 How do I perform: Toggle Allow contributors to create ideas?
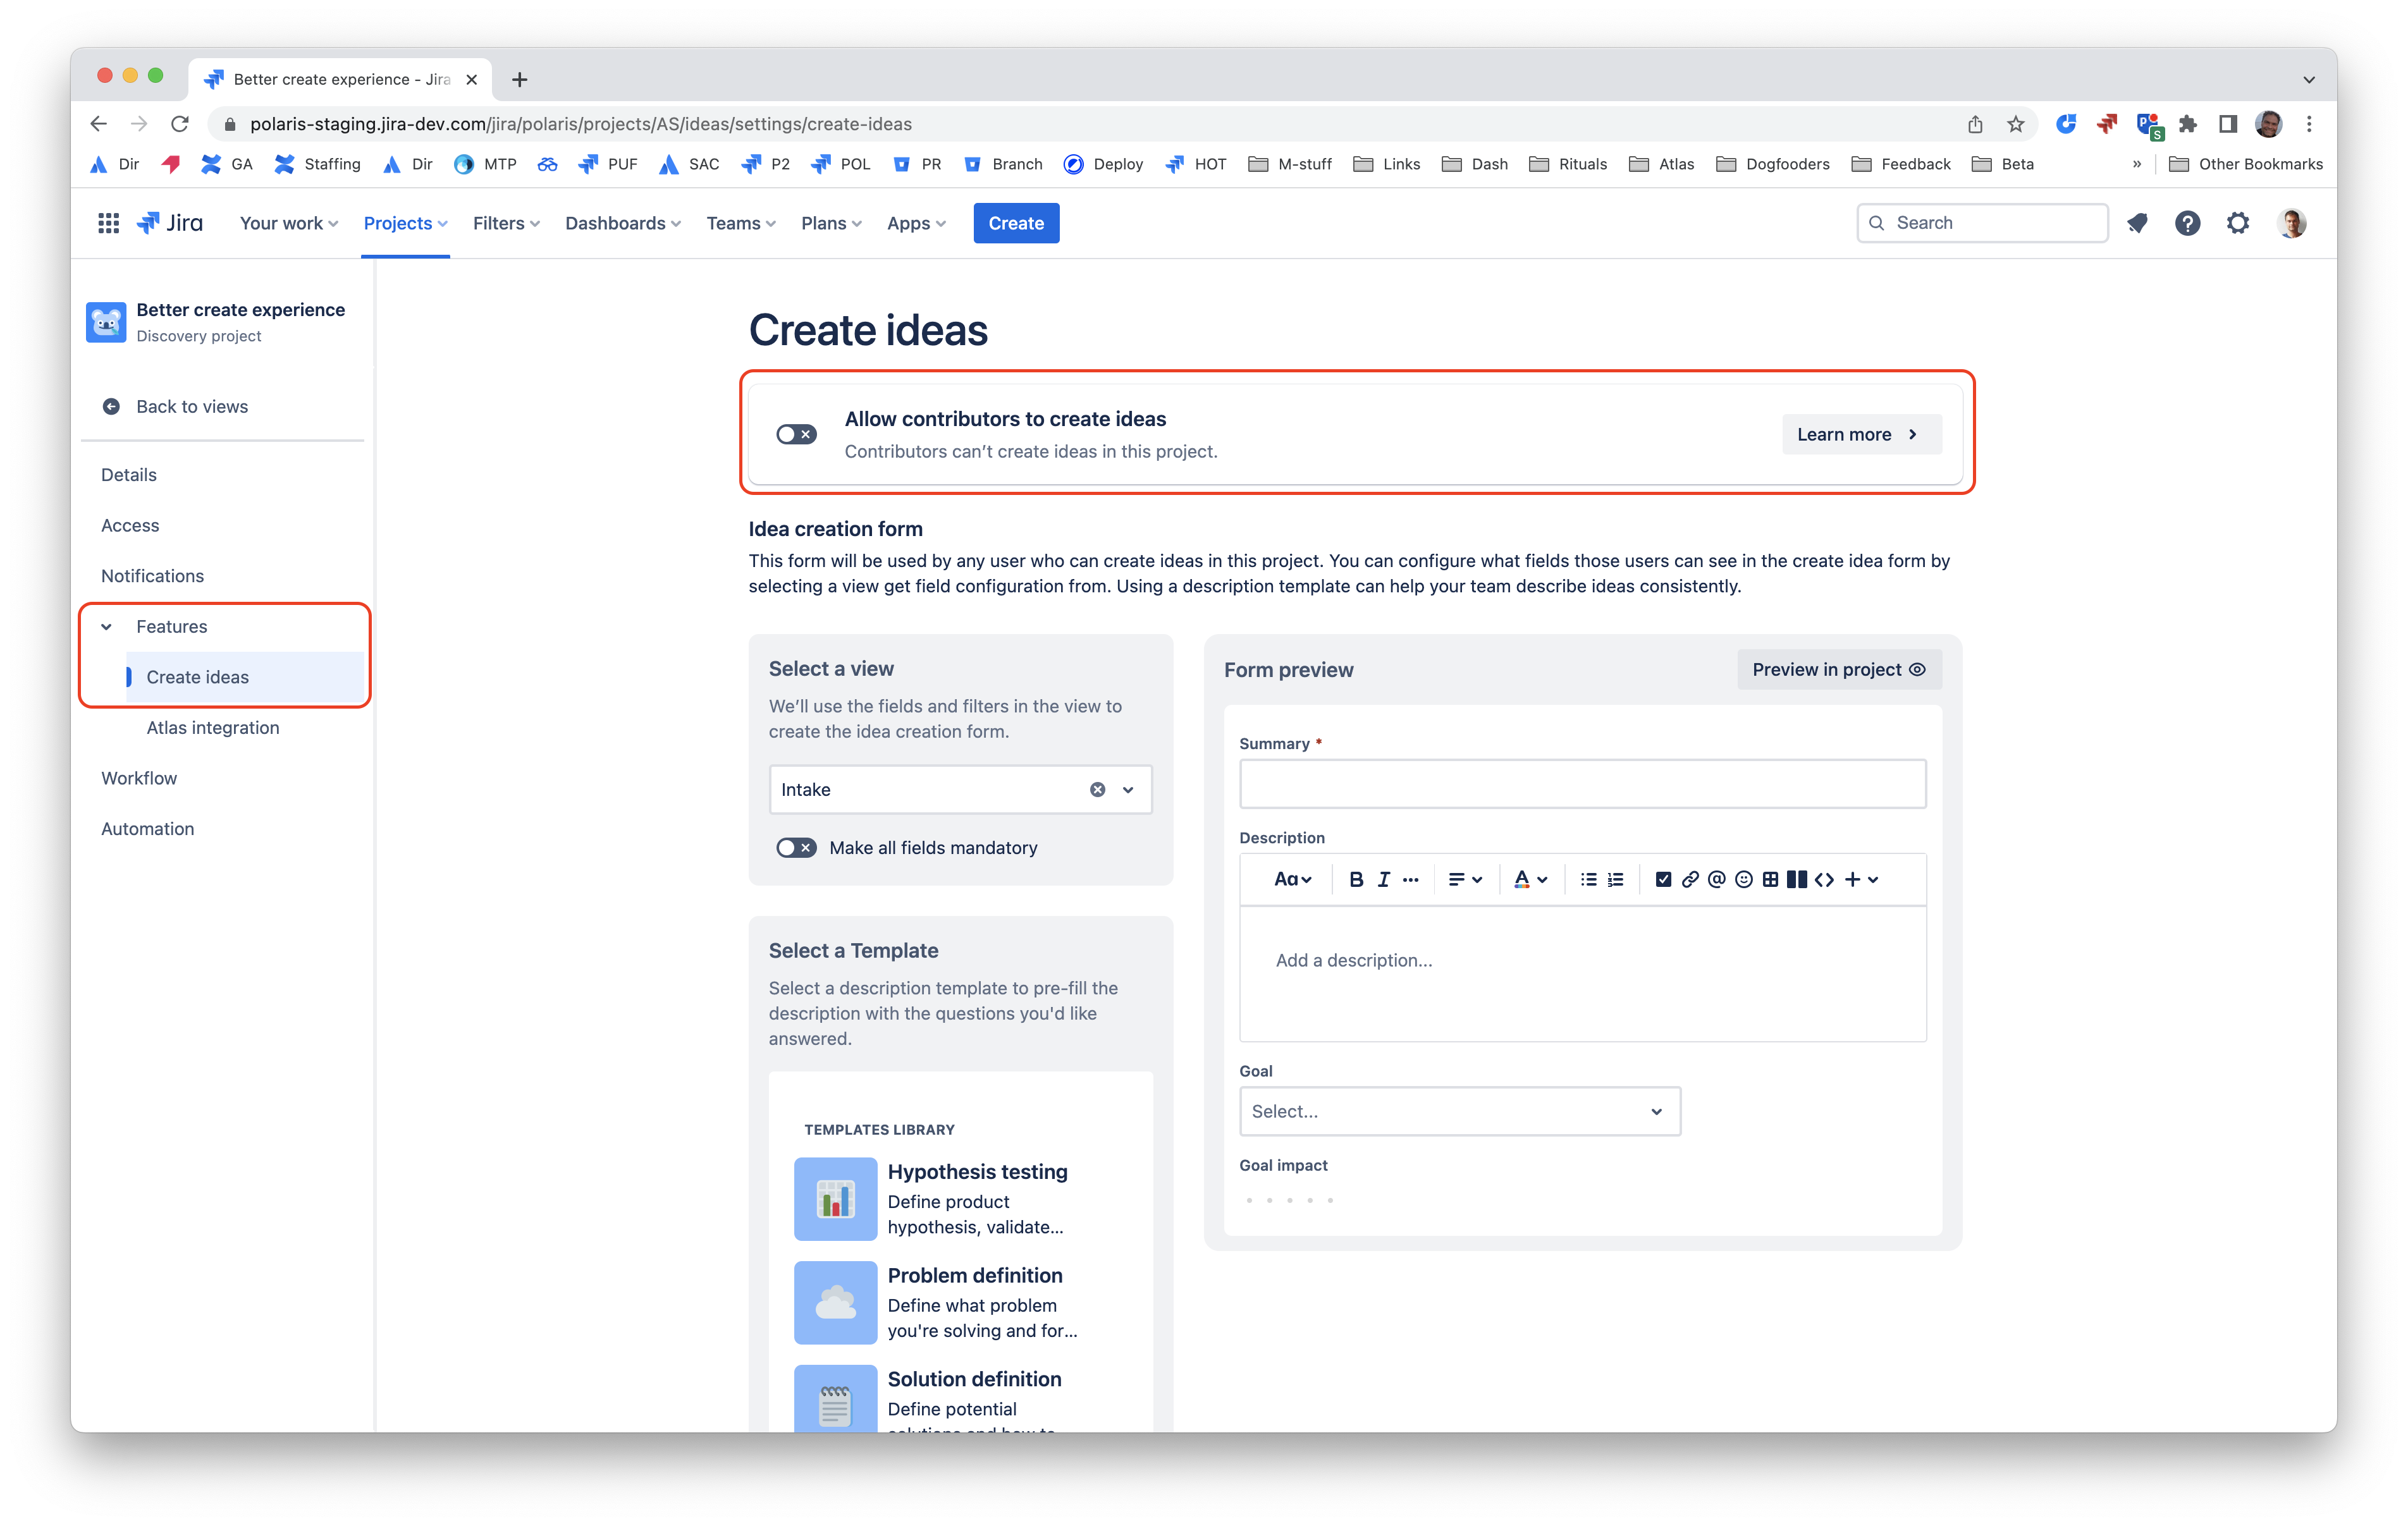(x=795, y=433)
